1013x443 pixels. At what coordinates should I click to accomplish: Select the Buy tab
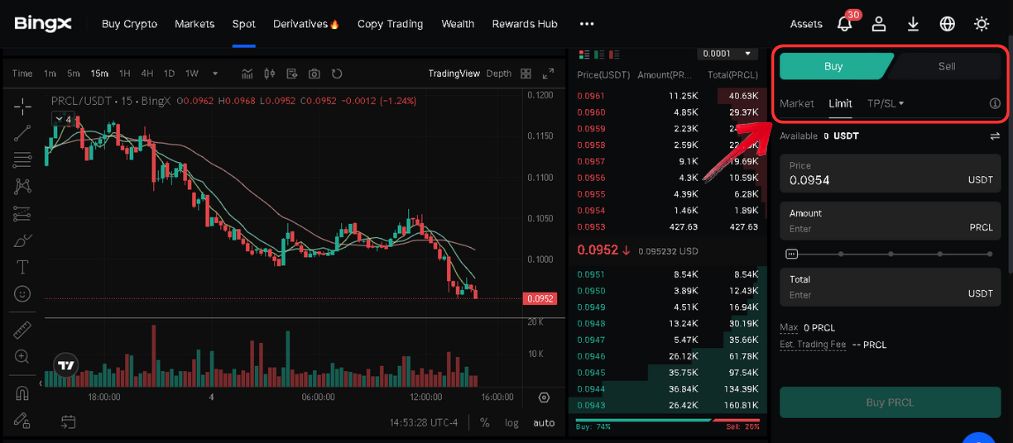click(x=833, y=66)
